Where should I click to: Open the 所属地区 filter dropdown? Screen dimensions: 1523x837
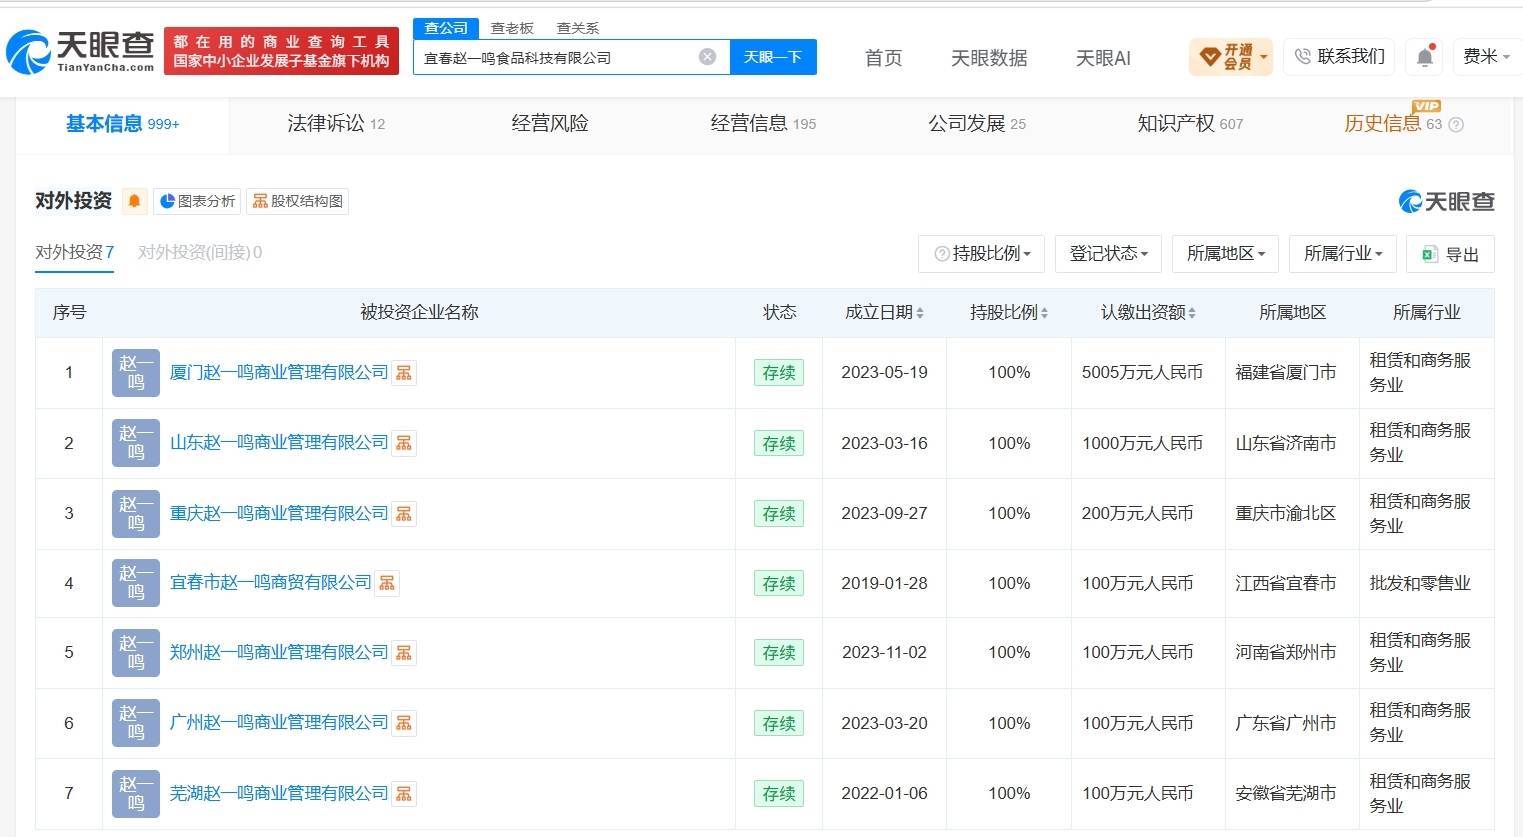tap(1226, 254)
